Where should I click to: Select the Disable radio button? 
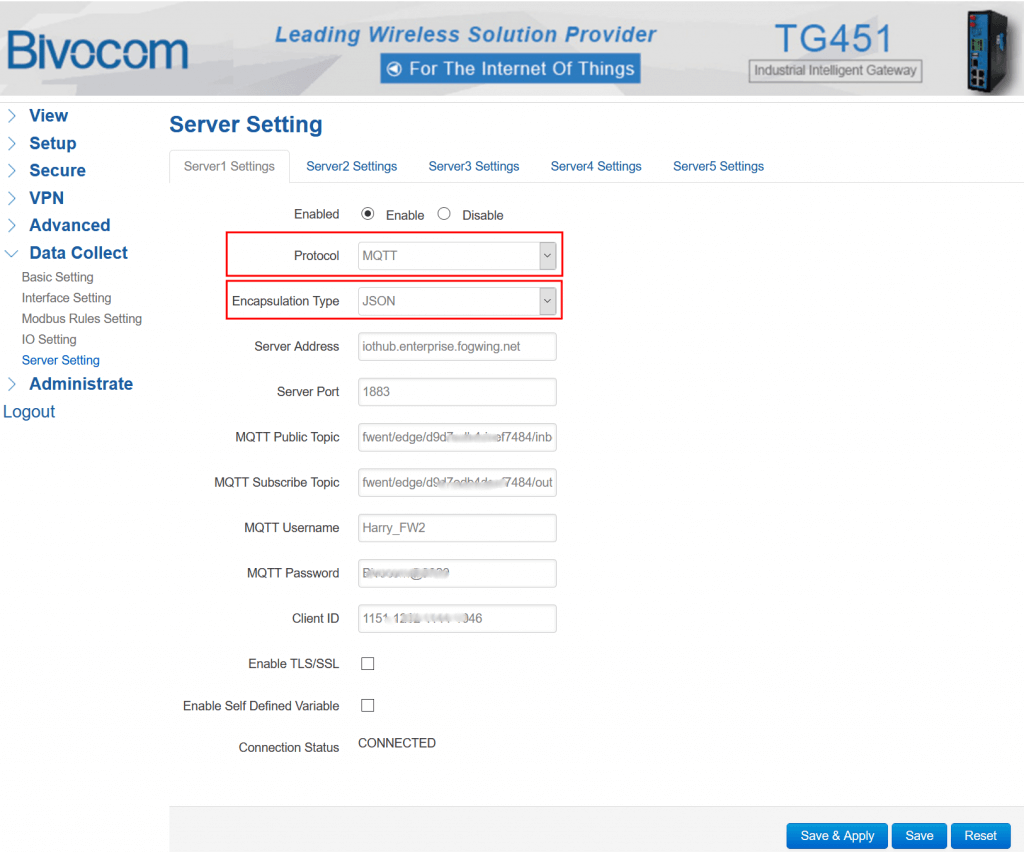[444, 214]
